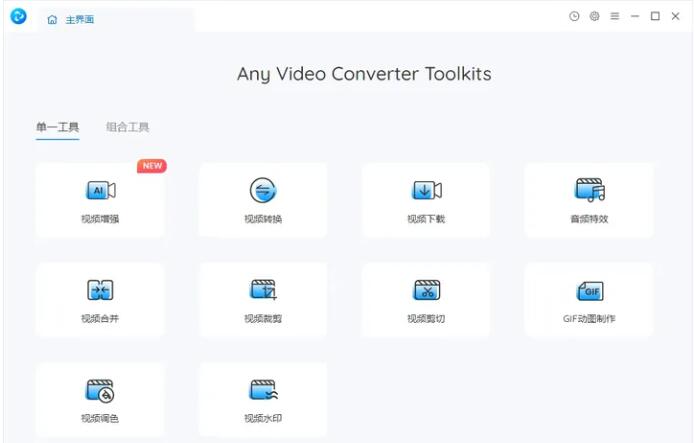This screenshot has width=695, height=443.
Task: Switch to the 组合工具 tab
Action: pos(128,127)
